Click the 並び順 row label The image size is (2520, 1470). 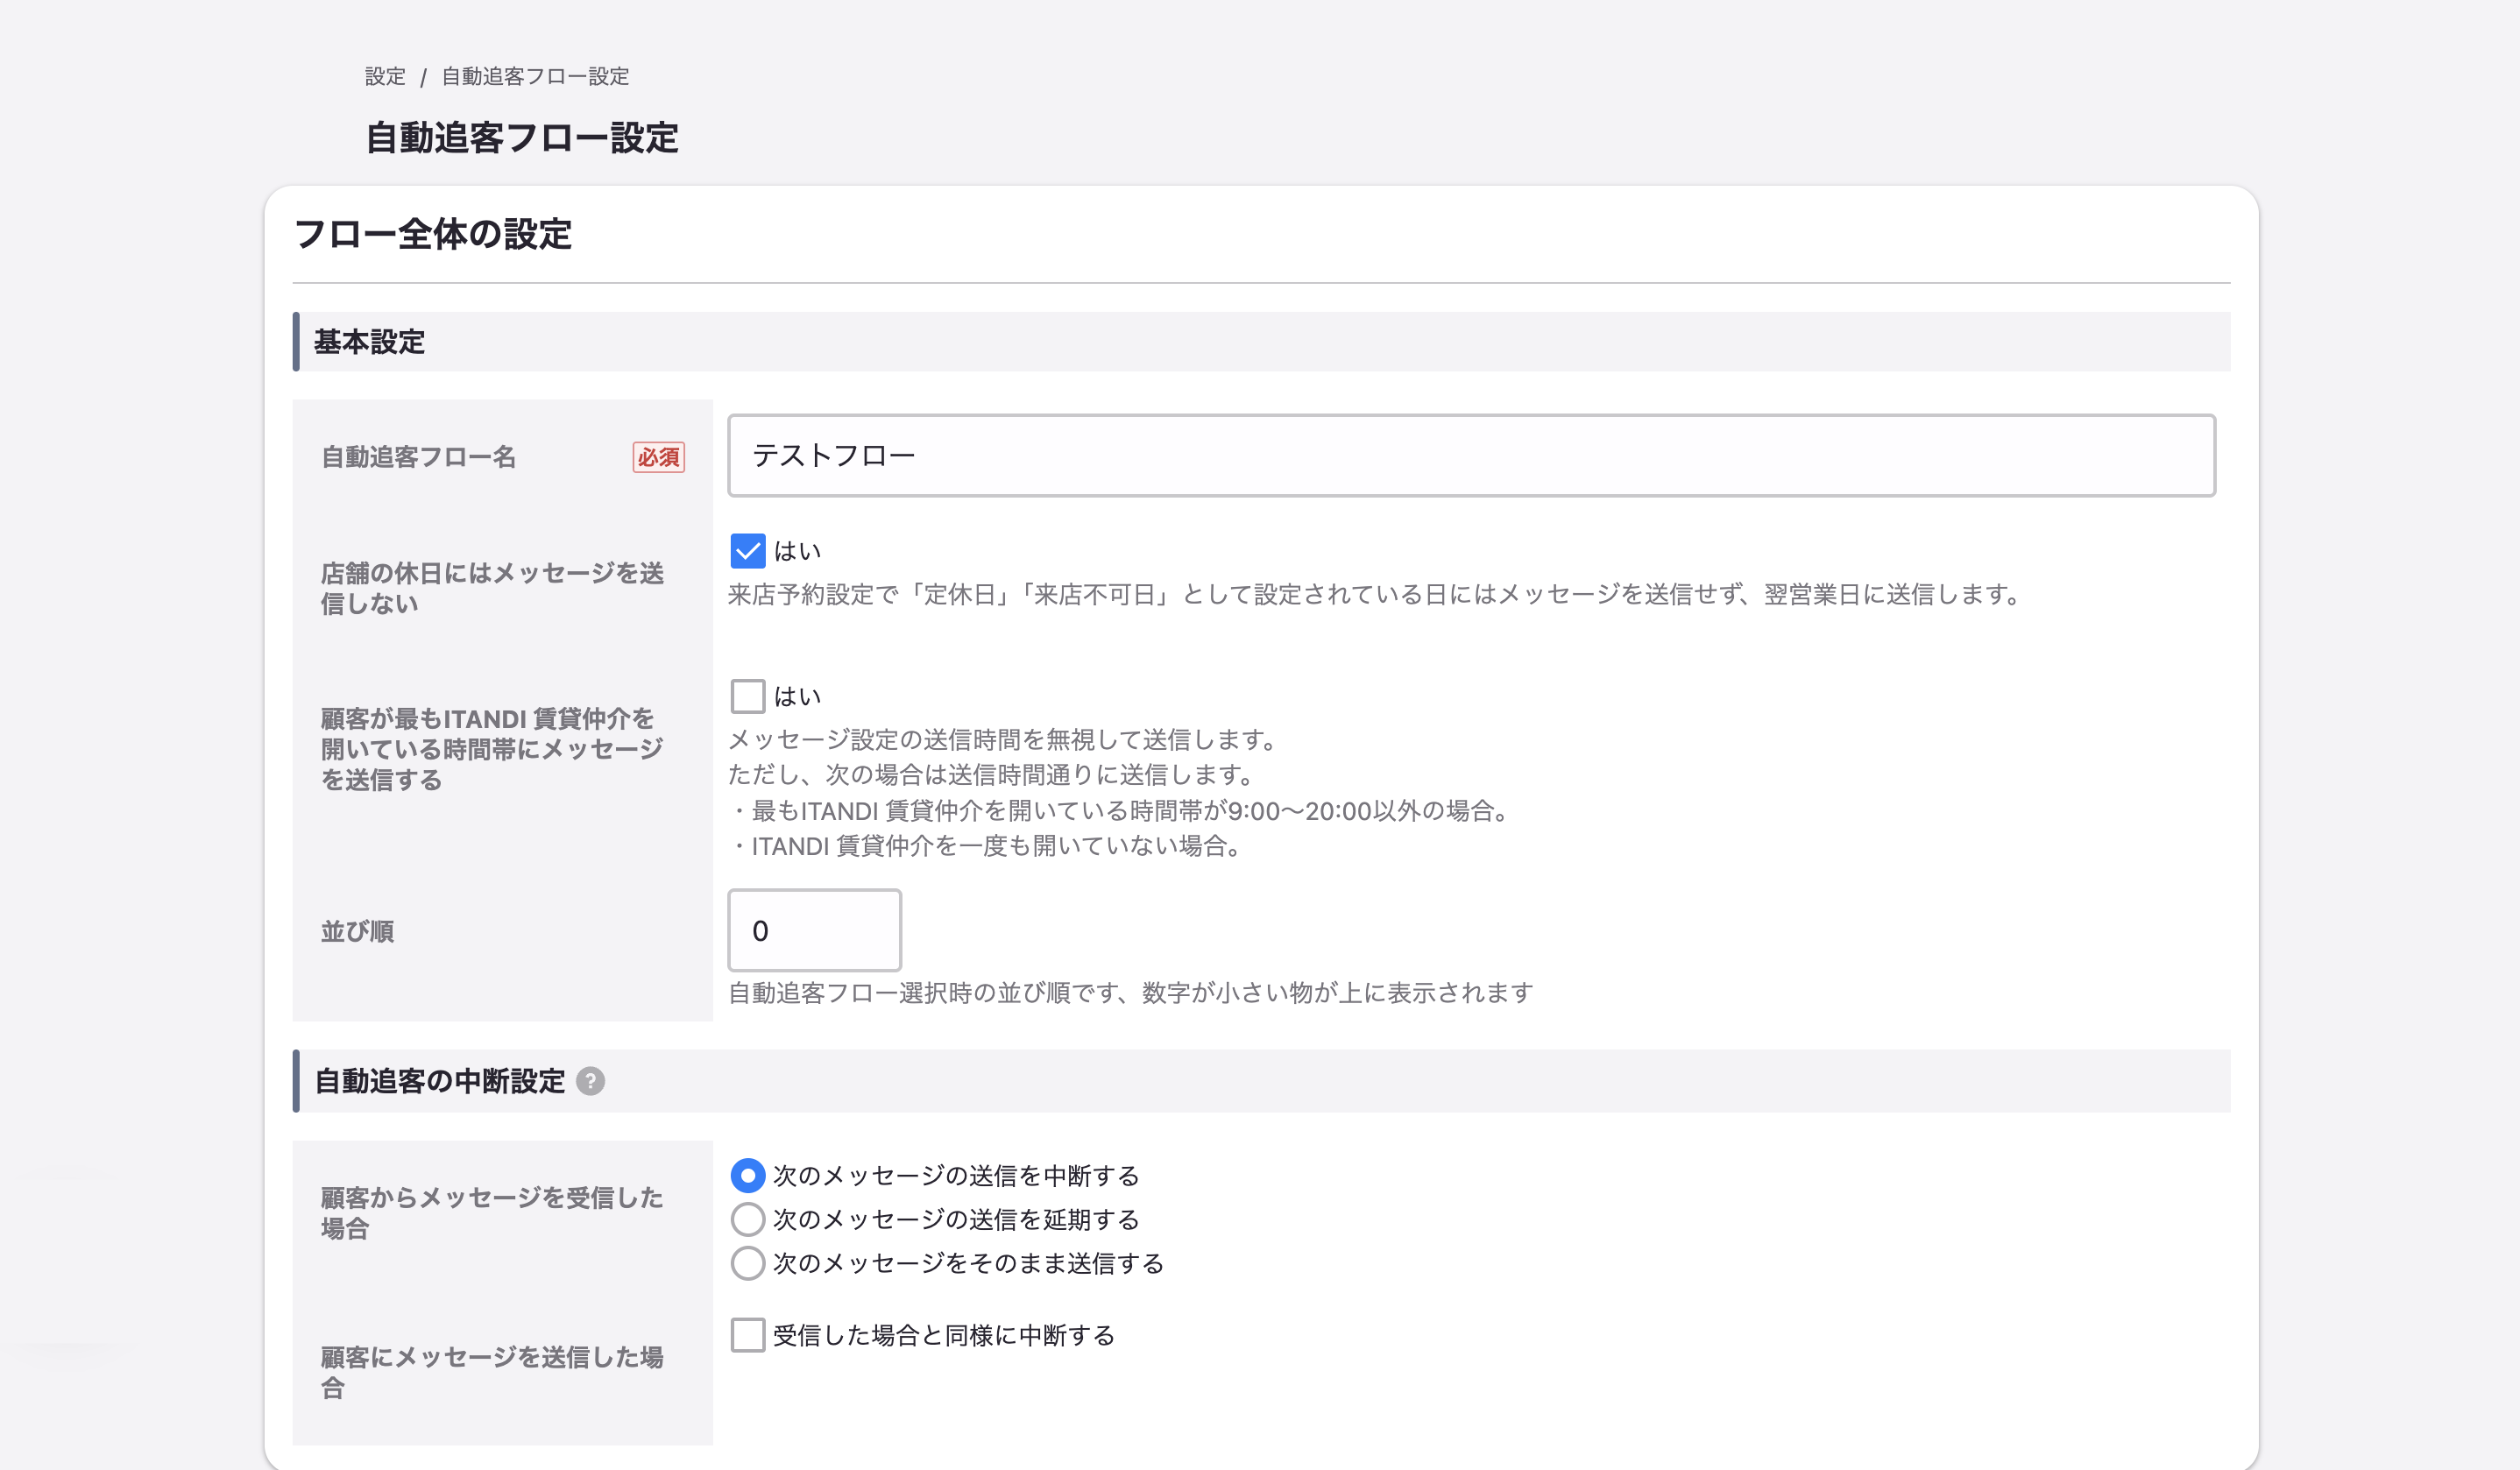click(x=357, y=931)
